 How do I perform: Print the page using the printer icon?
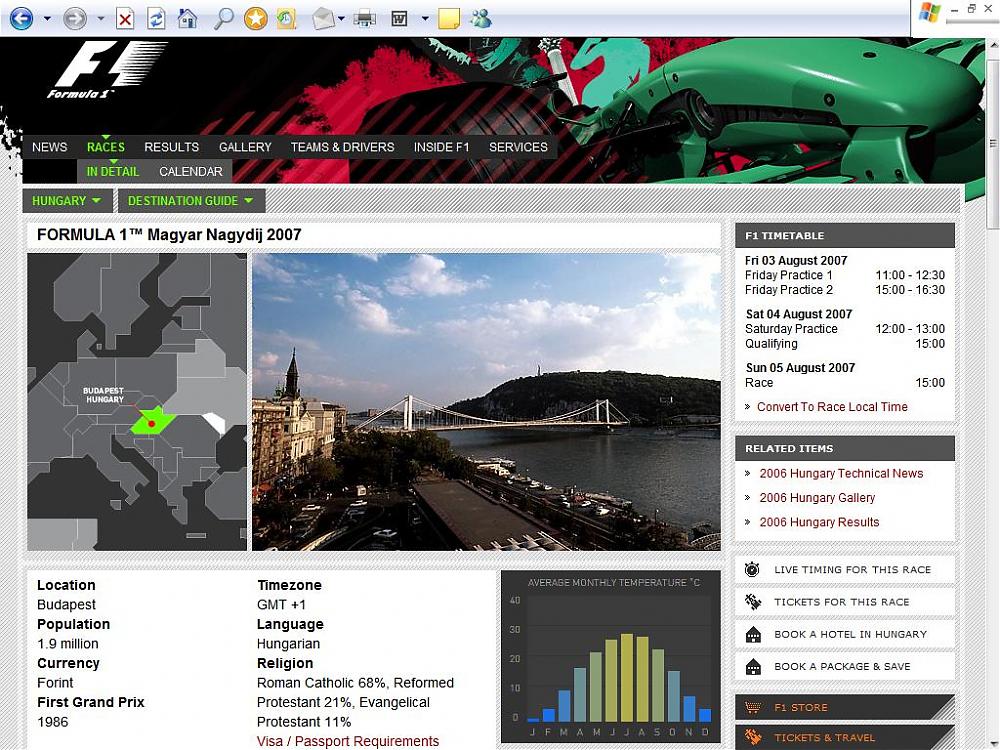pos(364,18)
